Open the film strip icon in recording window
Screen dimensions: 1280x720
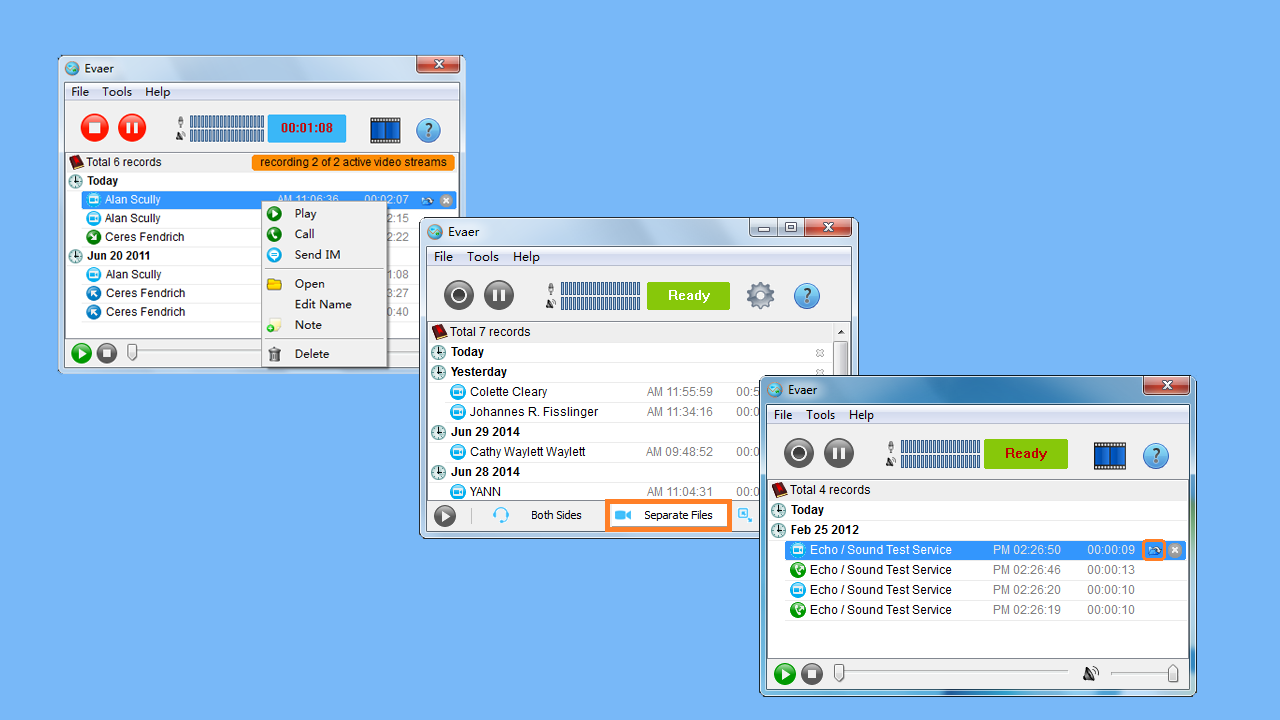(x=385, y=130)
